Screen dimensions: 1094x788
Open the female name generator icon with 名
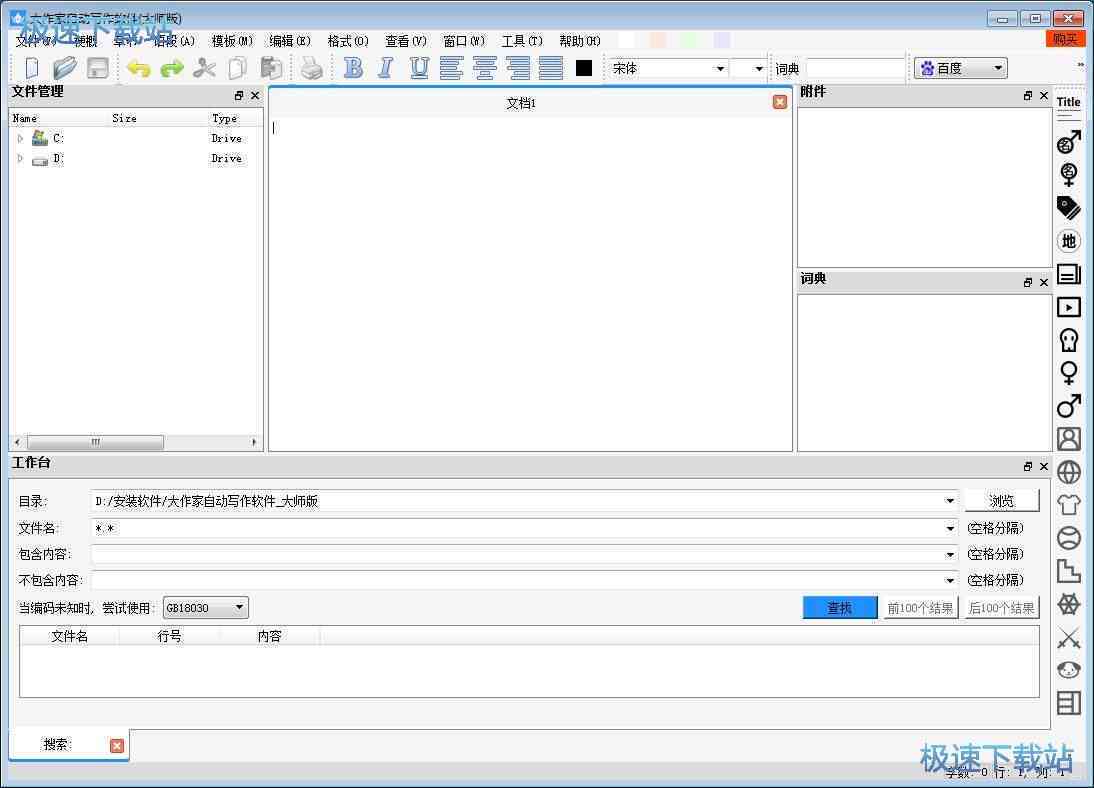point(1068,174)
